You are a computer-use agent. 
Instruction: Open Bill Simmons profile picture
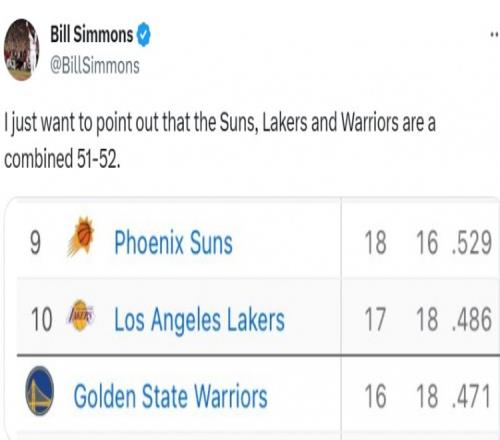[21, 50]
